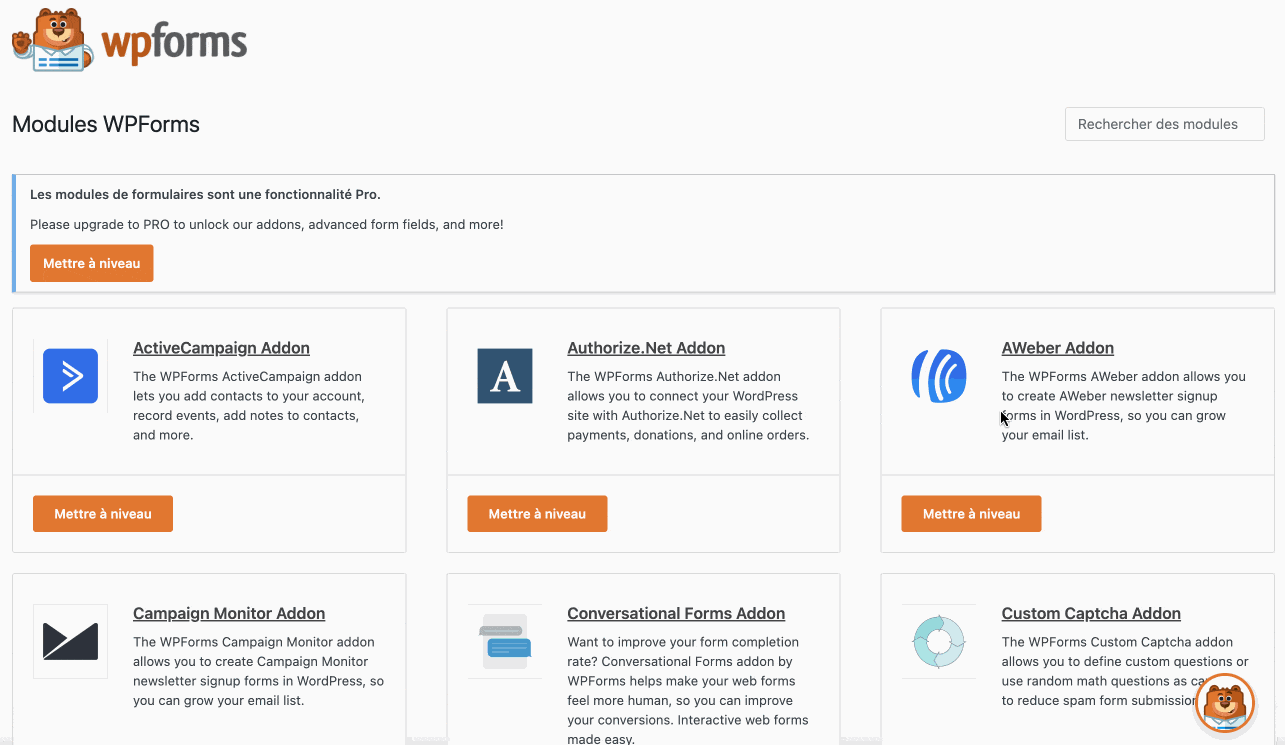Click the Authorize.Net addon description text
The image size is (1285, 745).
[x=688, y=406]
